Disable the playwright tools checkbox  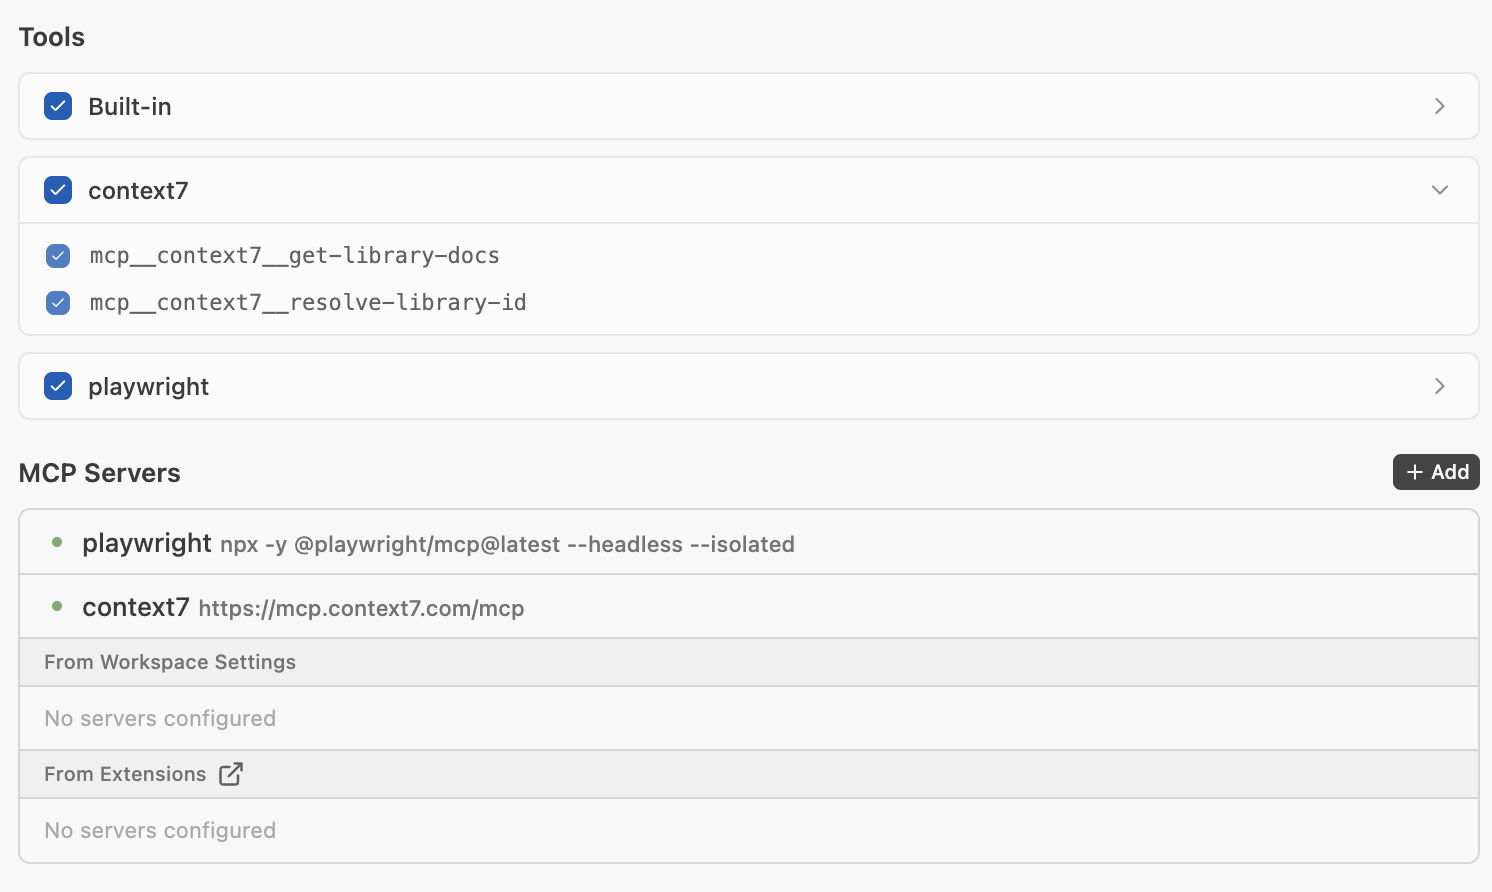pos(58,386)
